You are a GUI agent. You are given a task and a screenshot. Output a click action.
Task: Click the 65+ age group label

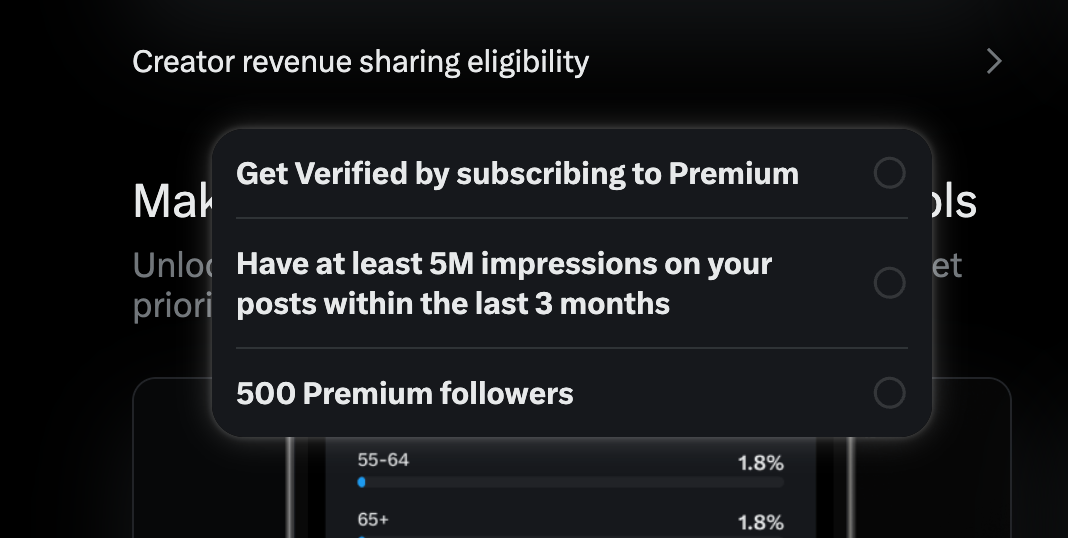(x=374, y=520)
